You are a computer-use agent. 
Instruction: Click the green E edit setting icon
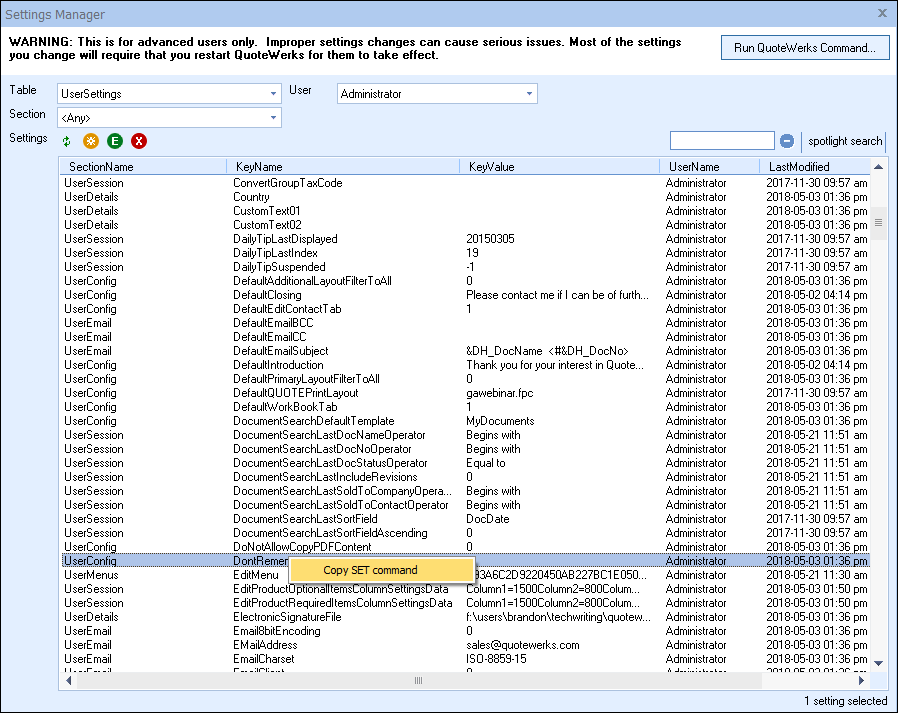(x=115, y=142)
